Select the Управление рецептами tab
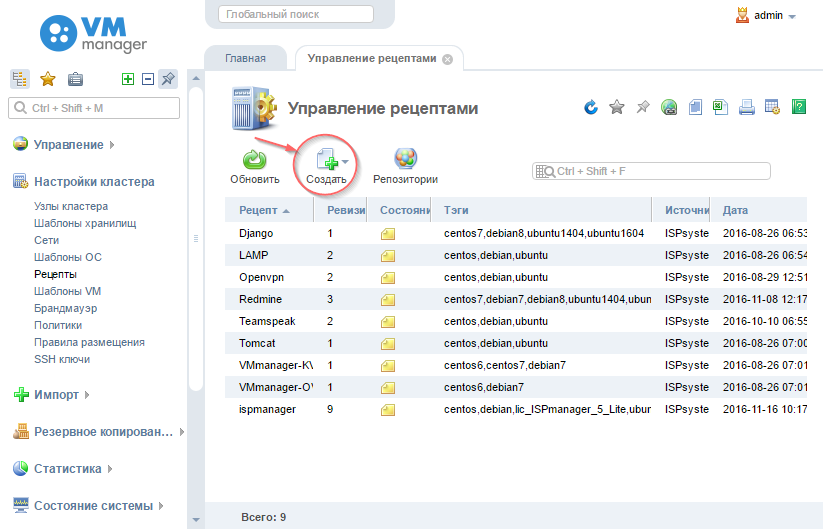823x529 pixels. click(x=372, y=58)
